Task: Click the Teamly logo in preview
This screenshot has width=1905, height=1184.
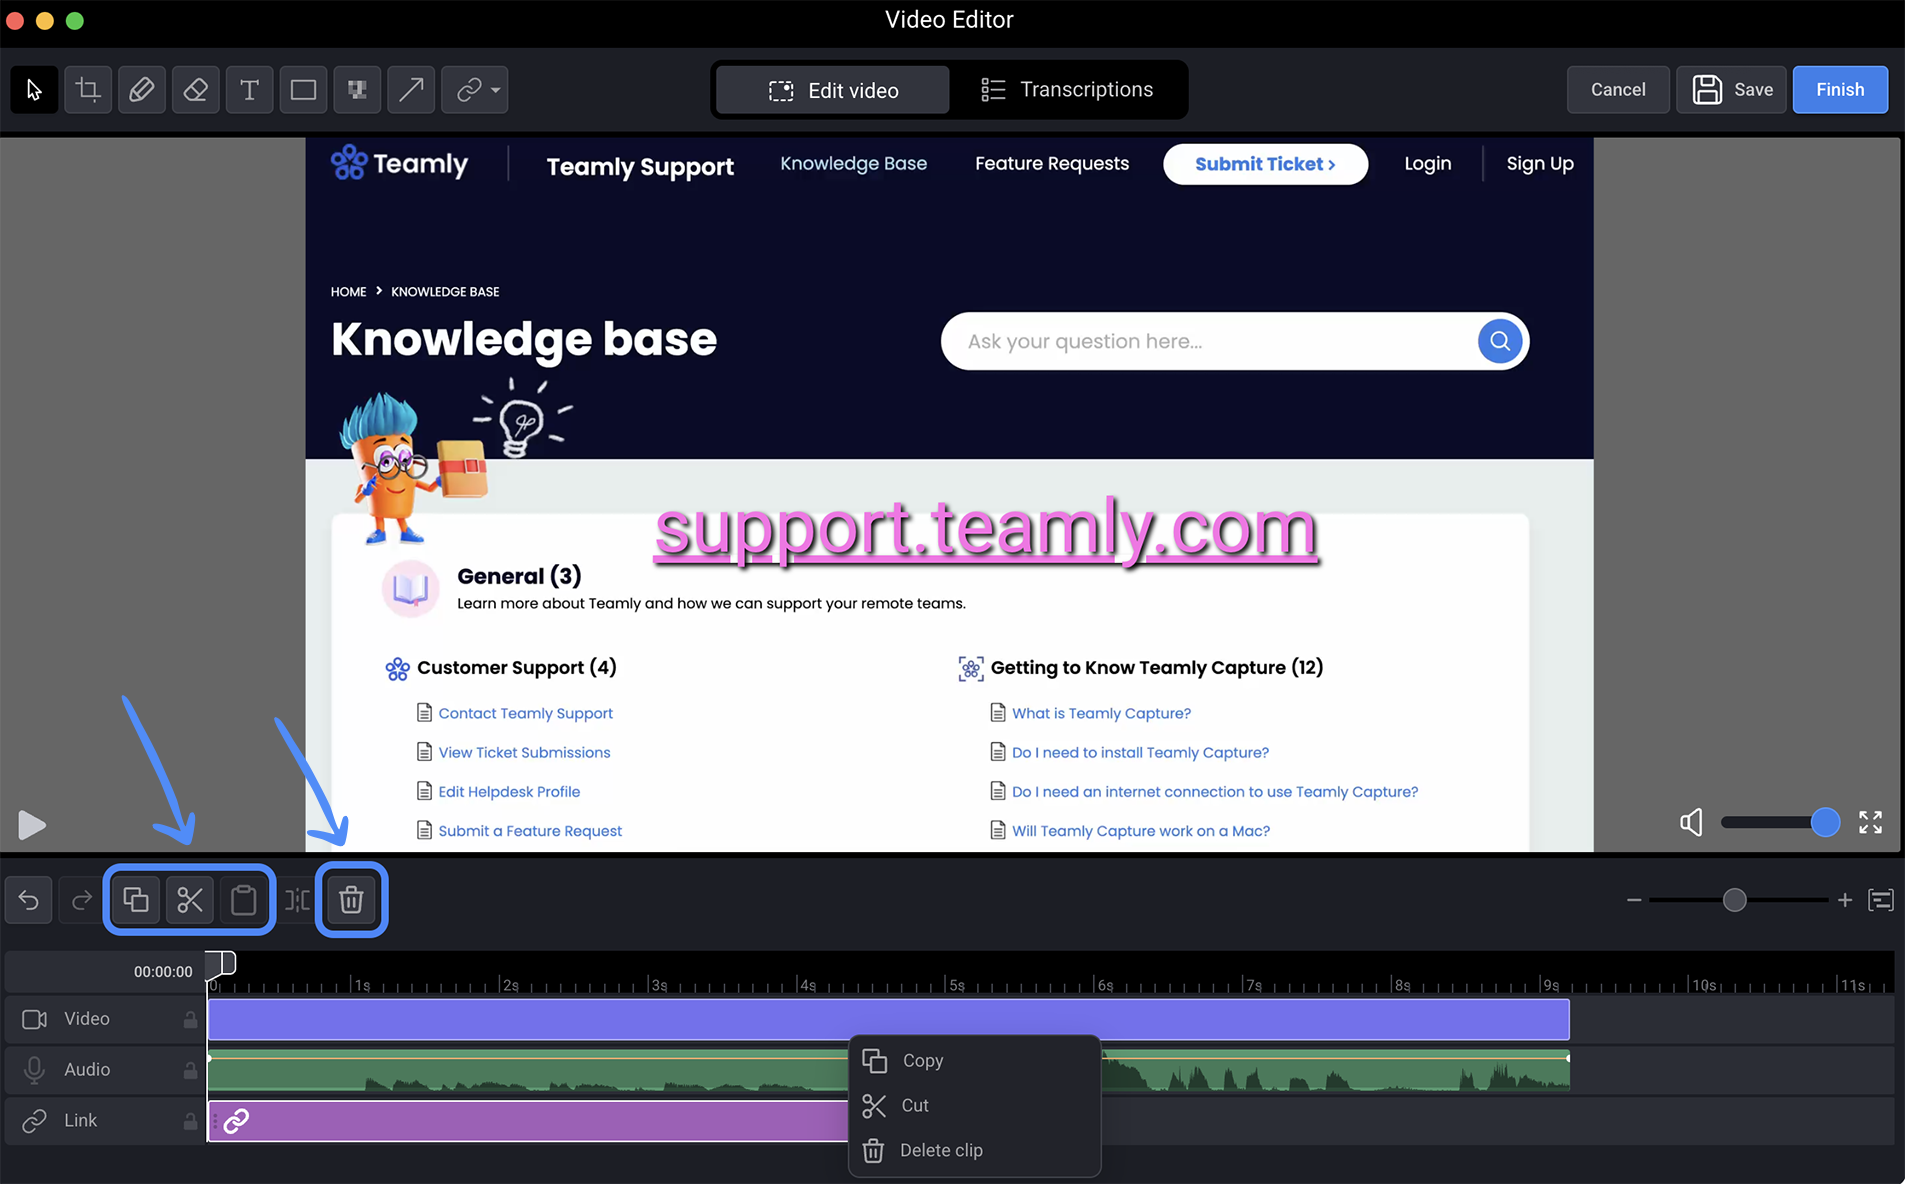Action: pos(399,163)
